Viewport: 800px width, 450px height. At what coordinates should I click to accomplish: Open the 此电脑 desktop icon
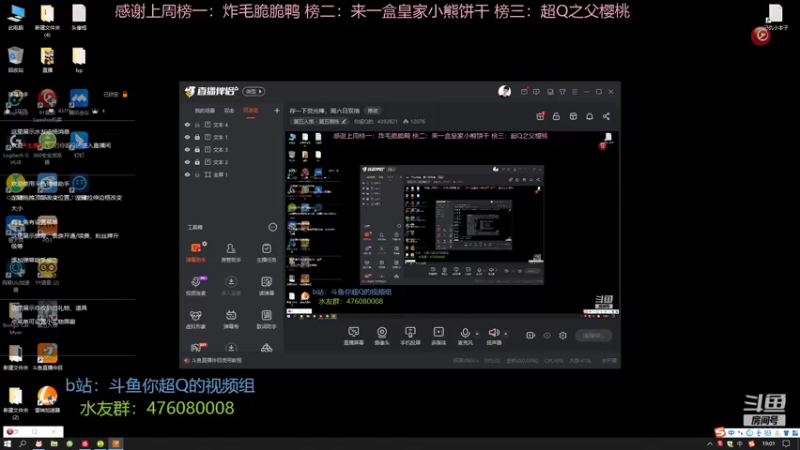point(16,17)
